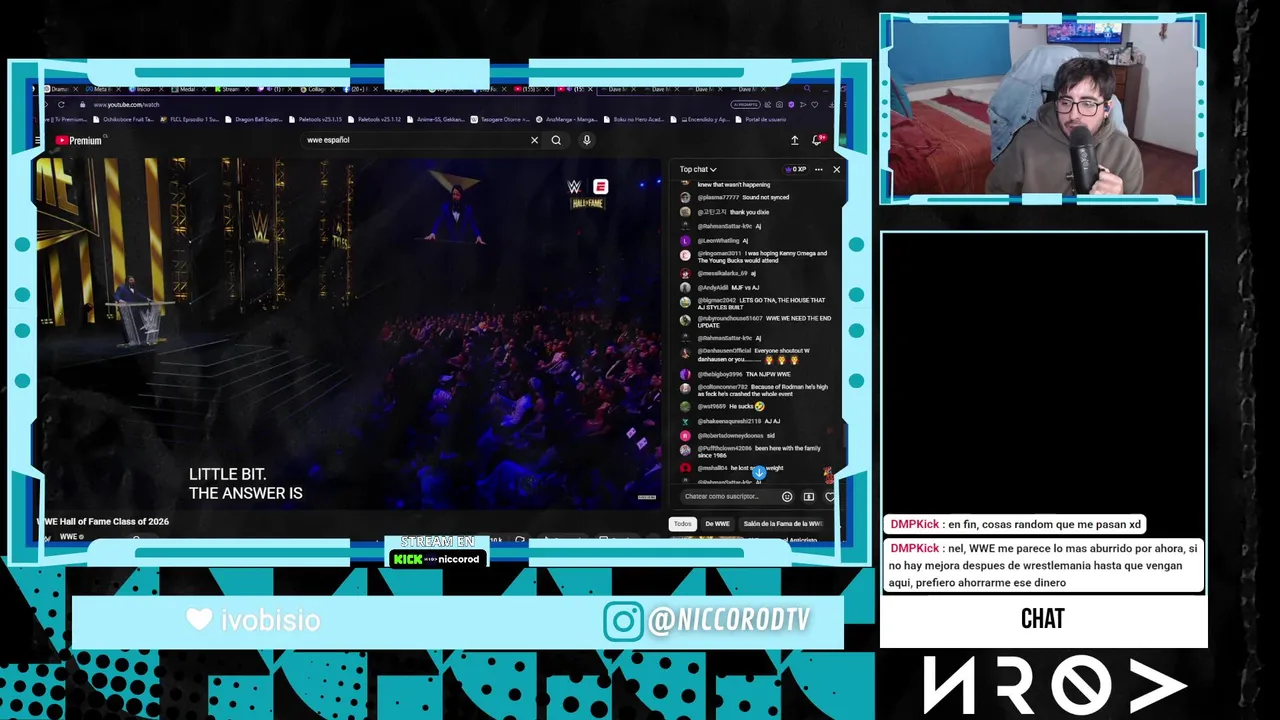Click @ringoman3011 Kenny Omega chat message
Image resolution: width=1280 pixels, height=720 pixels.
point(755,257)
